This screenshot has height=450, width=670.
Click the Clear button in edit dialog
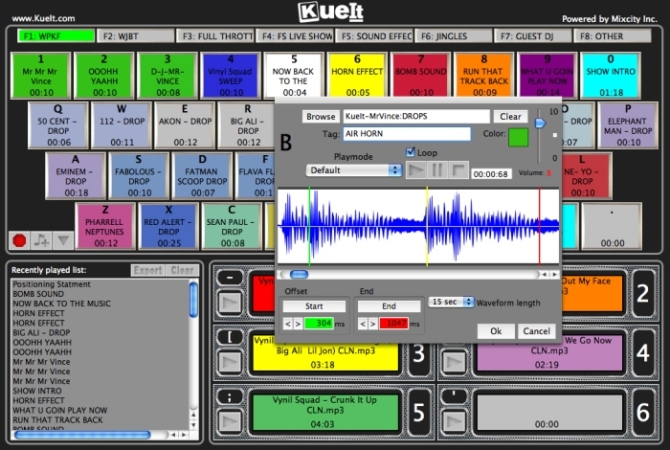tap(510, 116)
